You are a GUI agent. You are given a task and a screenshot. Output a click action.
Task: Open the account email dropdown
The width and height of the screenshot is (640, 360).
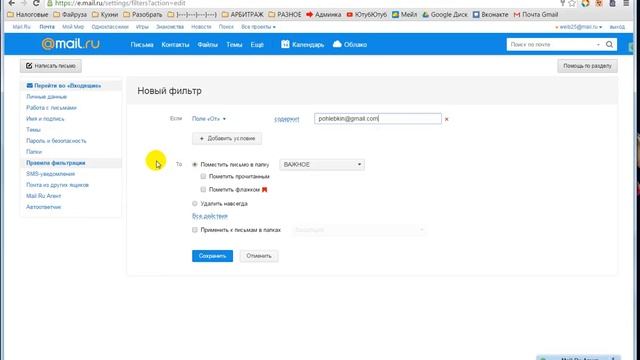pyautogui.click(x=579, y=27)
